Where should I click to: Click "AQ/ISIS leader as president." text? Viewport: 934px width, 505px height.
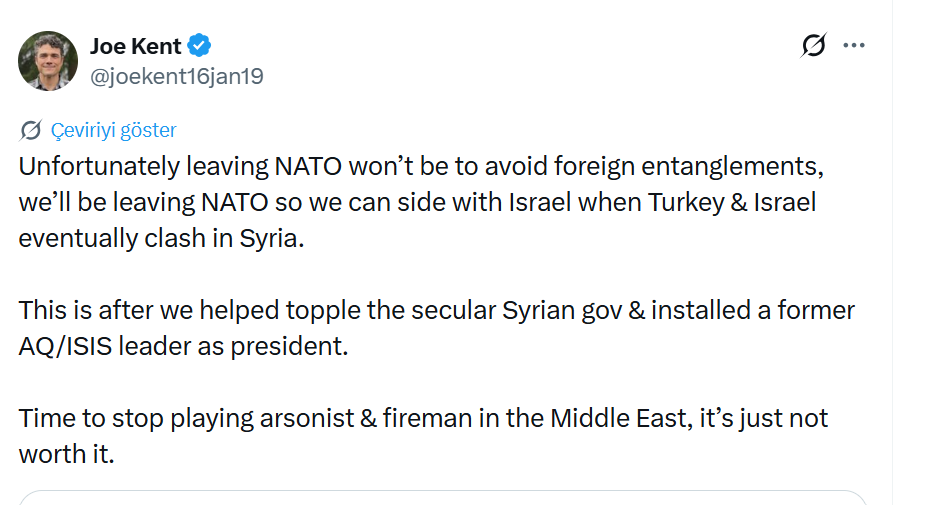click(x=183, y=346)
